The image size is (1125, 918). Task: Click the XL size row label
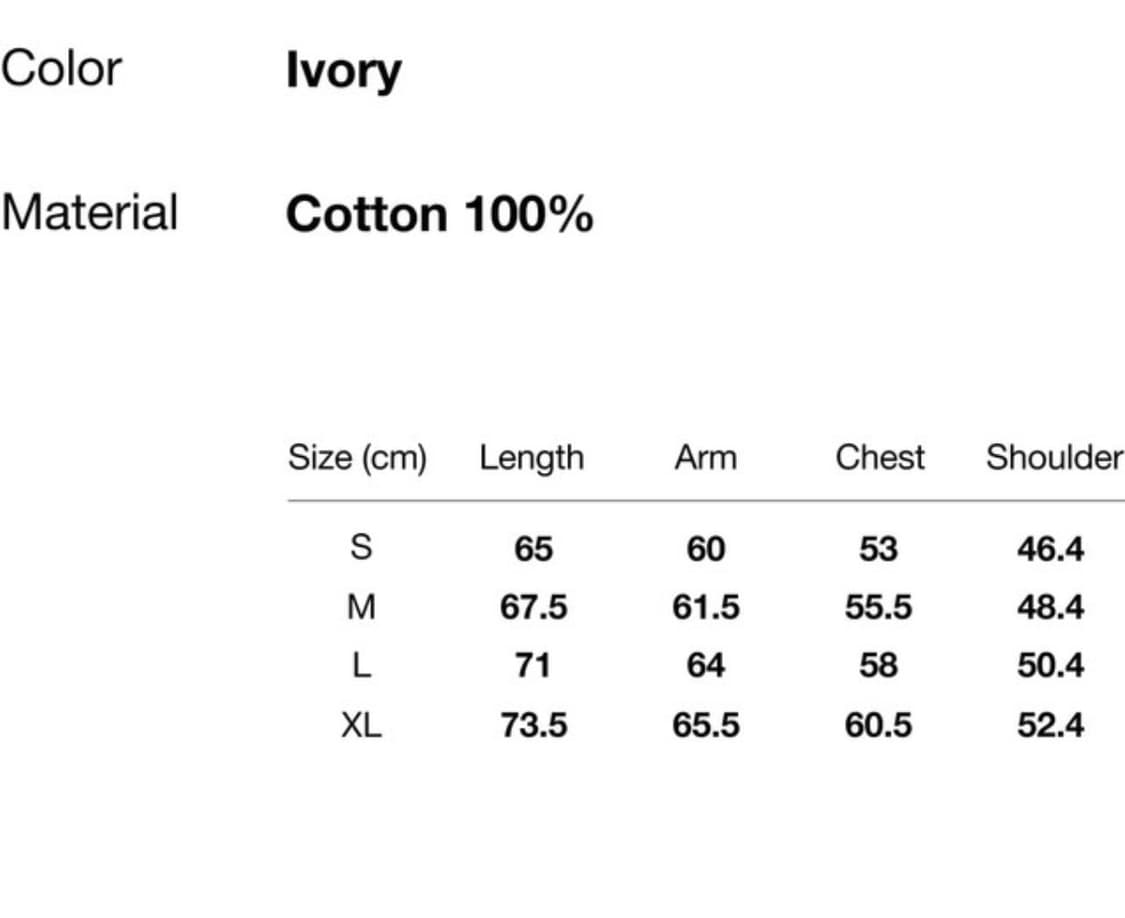point(361,725)
